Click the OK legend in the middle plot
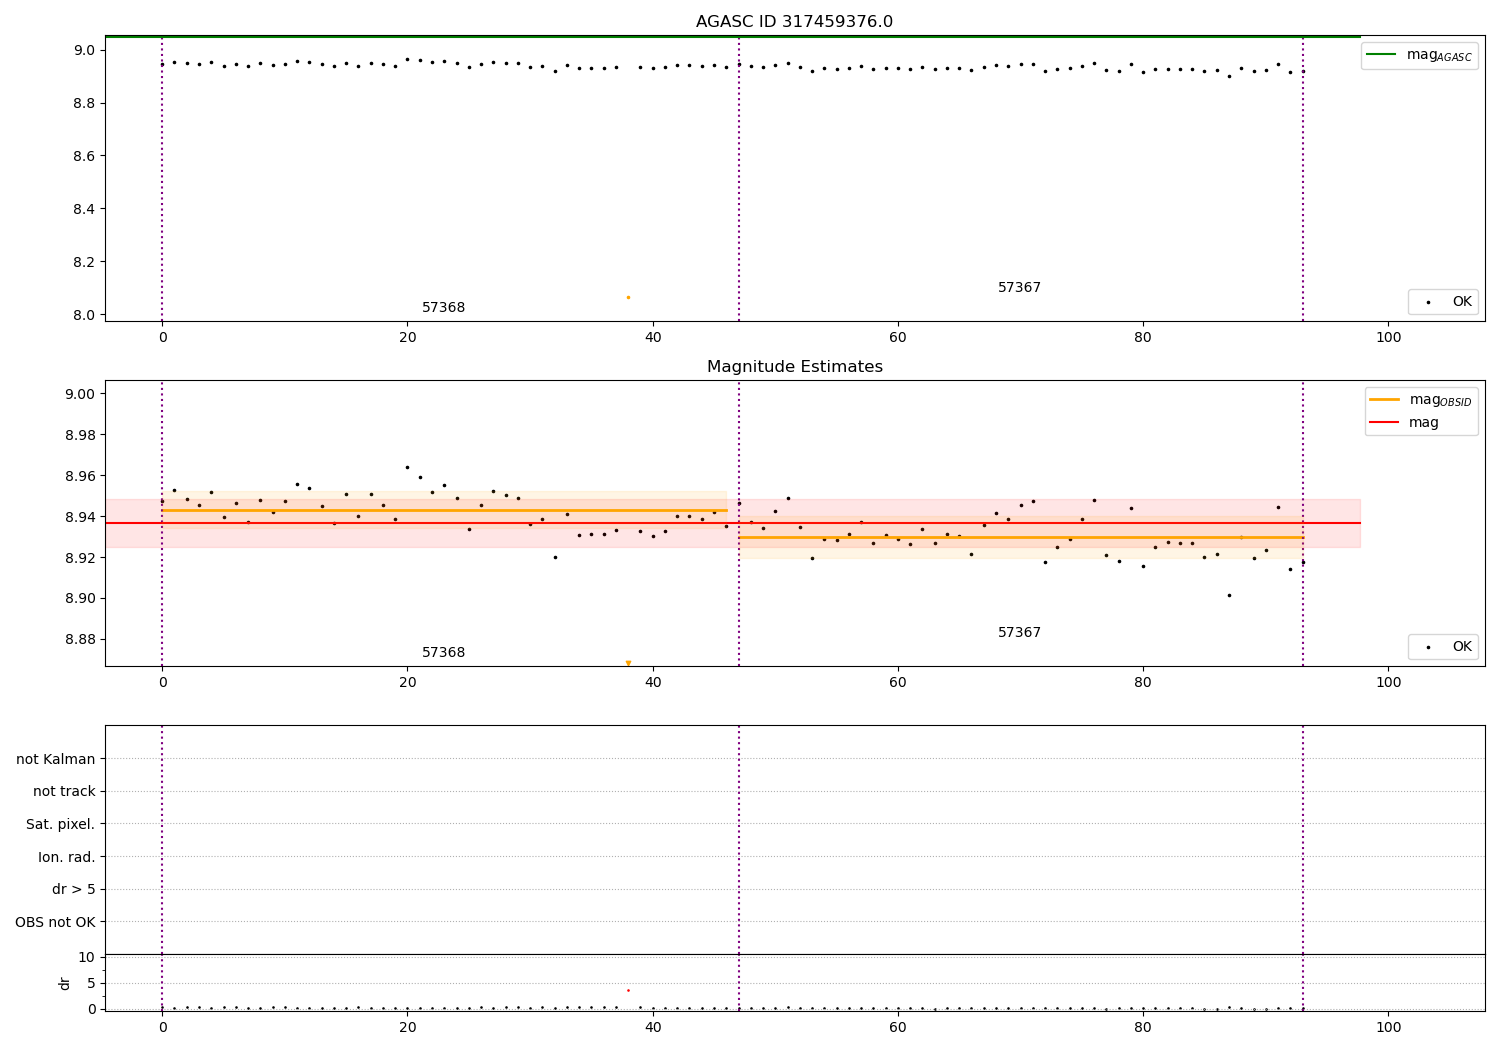The image size is (1500, 1050). (x=1444, y=647)
